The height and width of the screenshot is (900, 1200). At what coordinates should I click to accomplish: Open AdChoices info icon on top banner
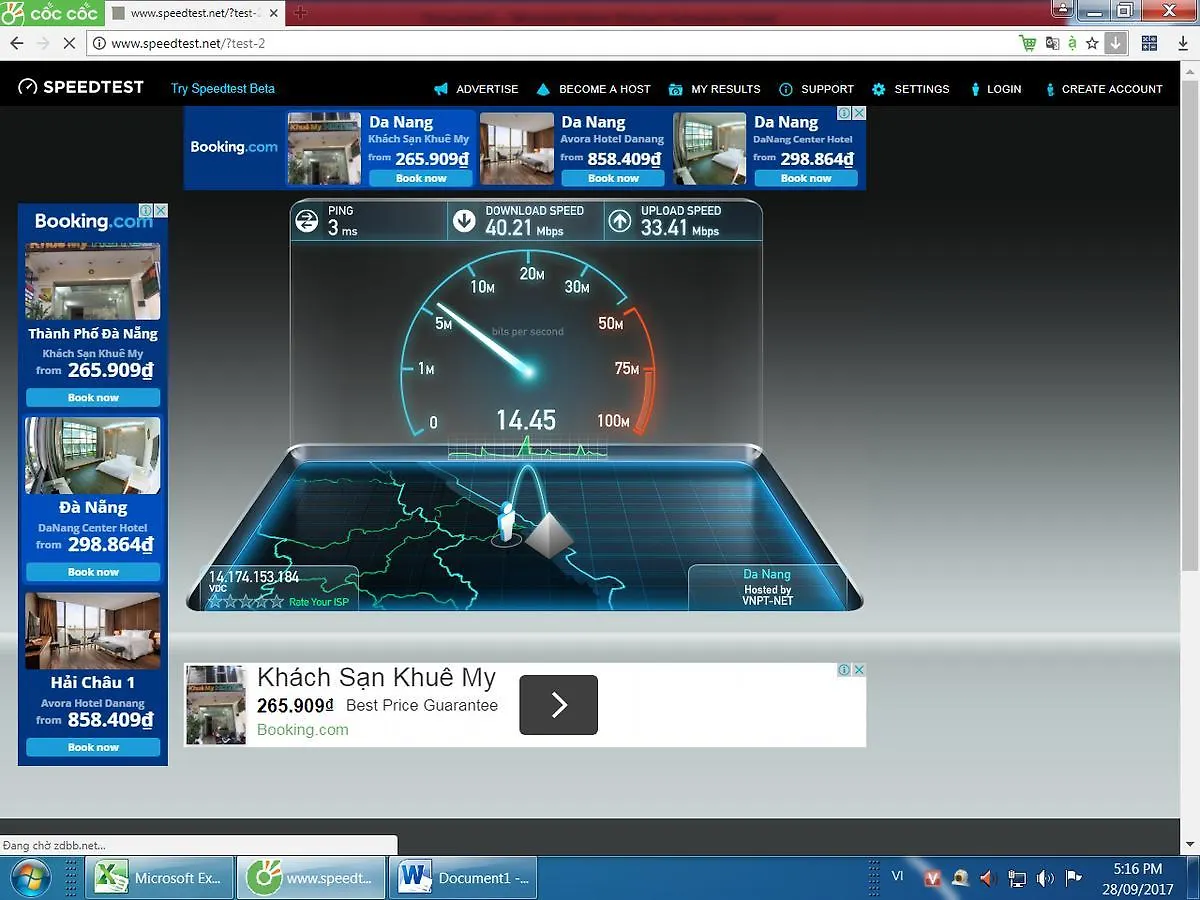845,113
